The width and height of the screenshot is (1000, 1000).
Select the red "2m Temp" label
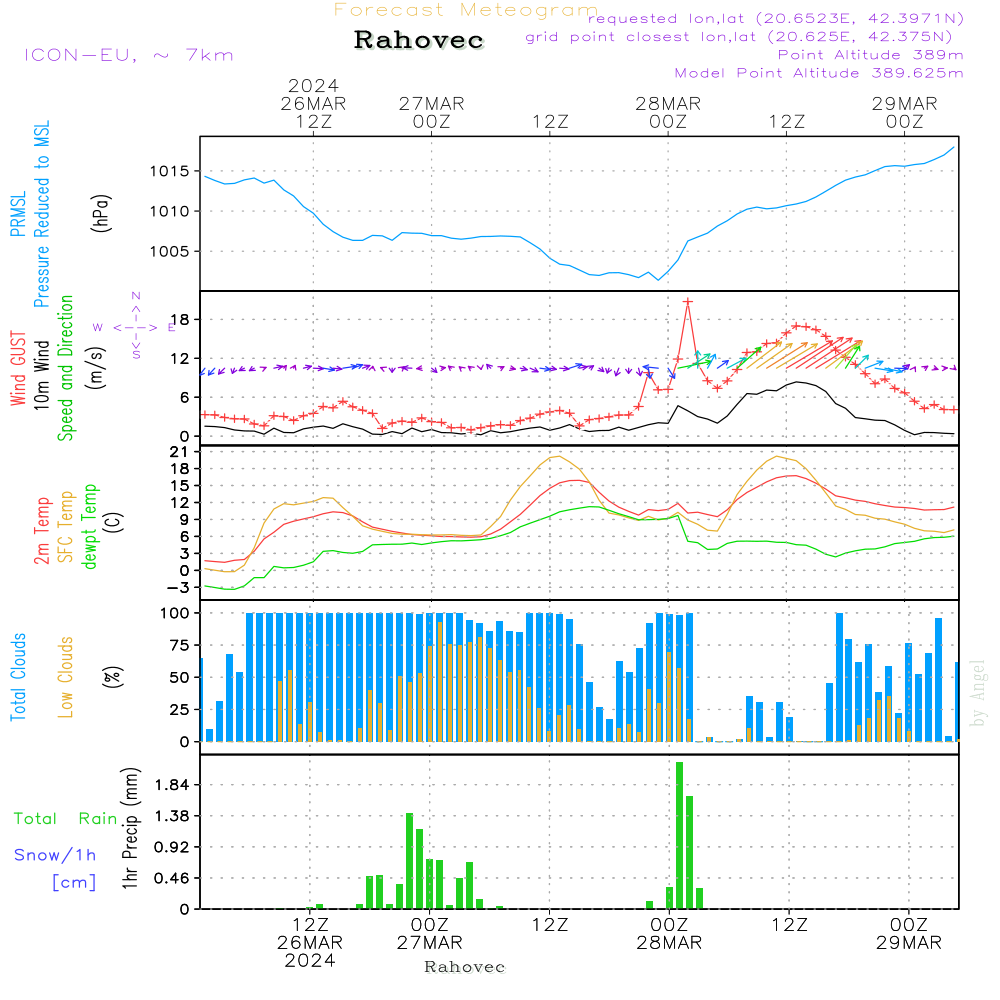coord(41,531)
